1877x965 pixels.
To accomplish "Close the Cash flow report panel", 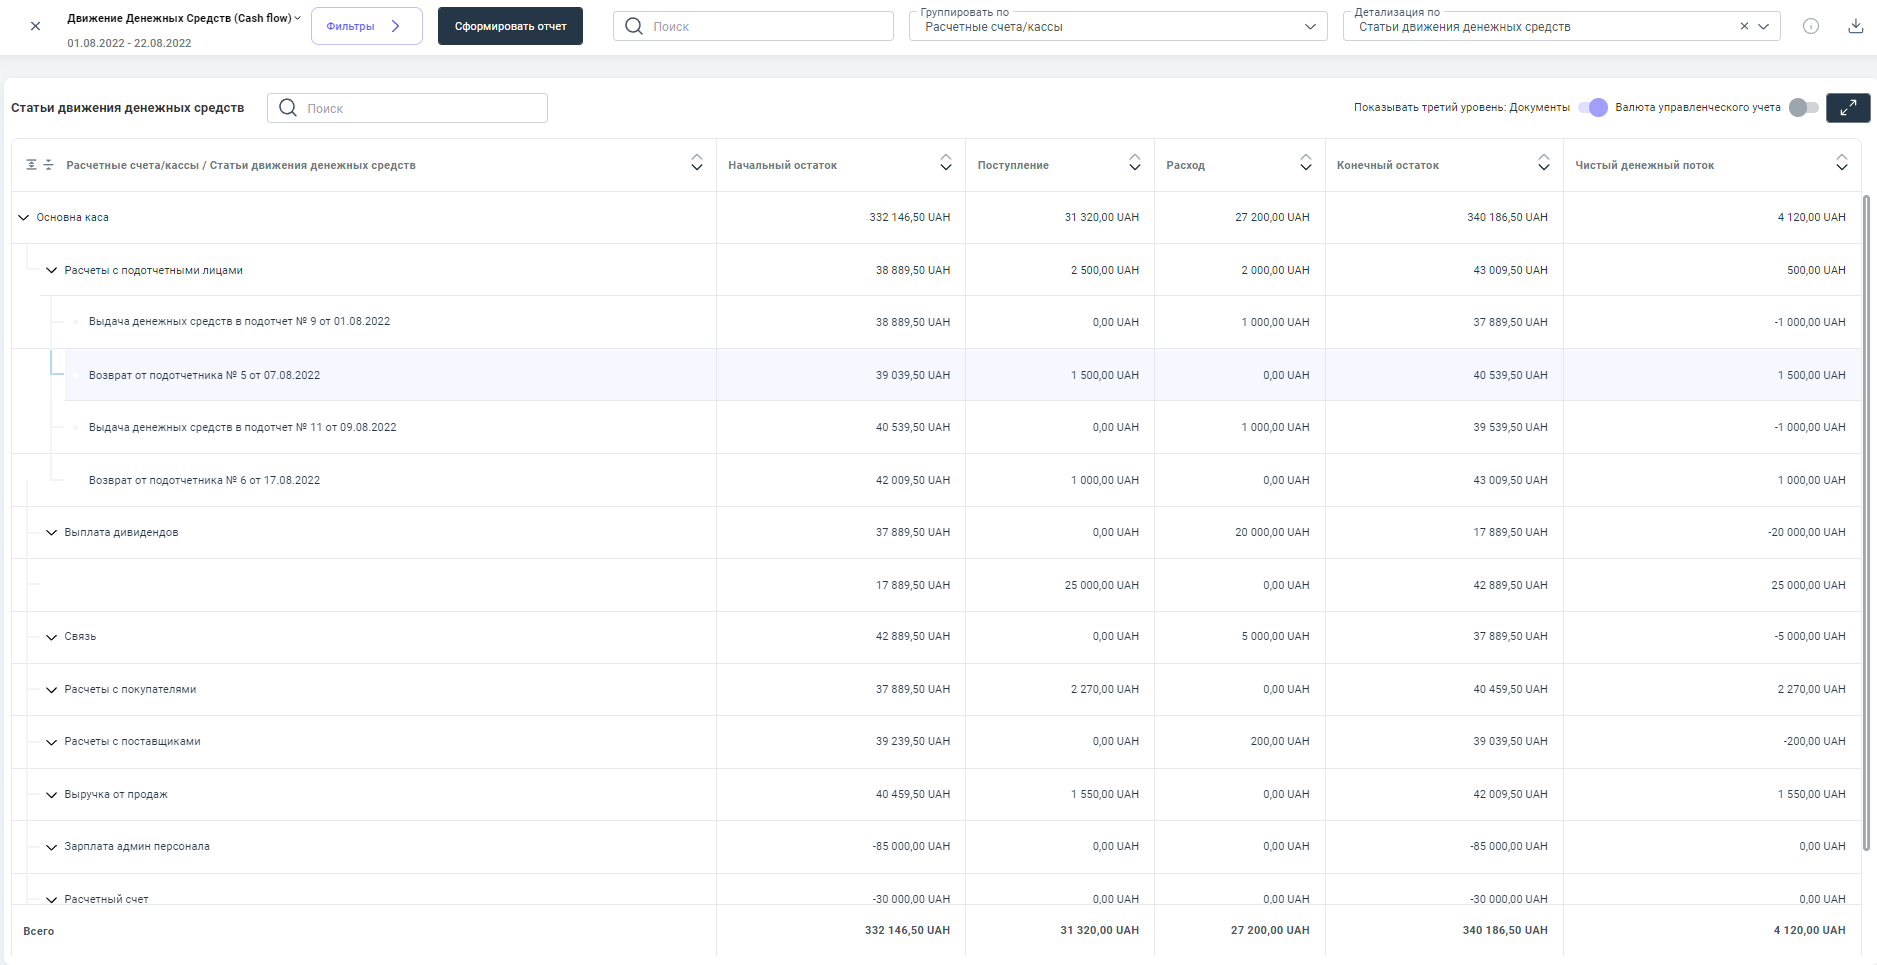I will (x=35, y=26).
